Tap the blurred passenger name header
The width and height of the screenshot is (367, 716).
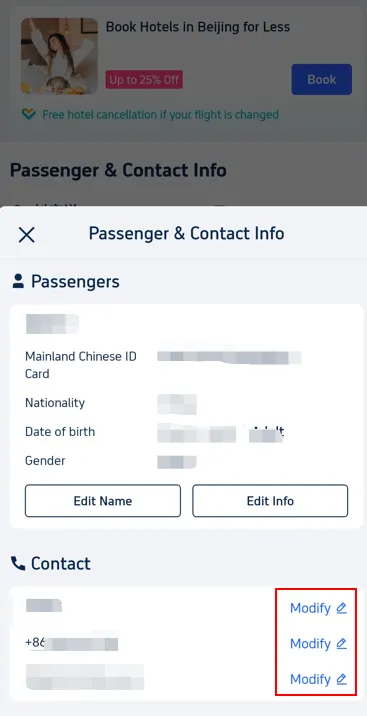point(52,324)
